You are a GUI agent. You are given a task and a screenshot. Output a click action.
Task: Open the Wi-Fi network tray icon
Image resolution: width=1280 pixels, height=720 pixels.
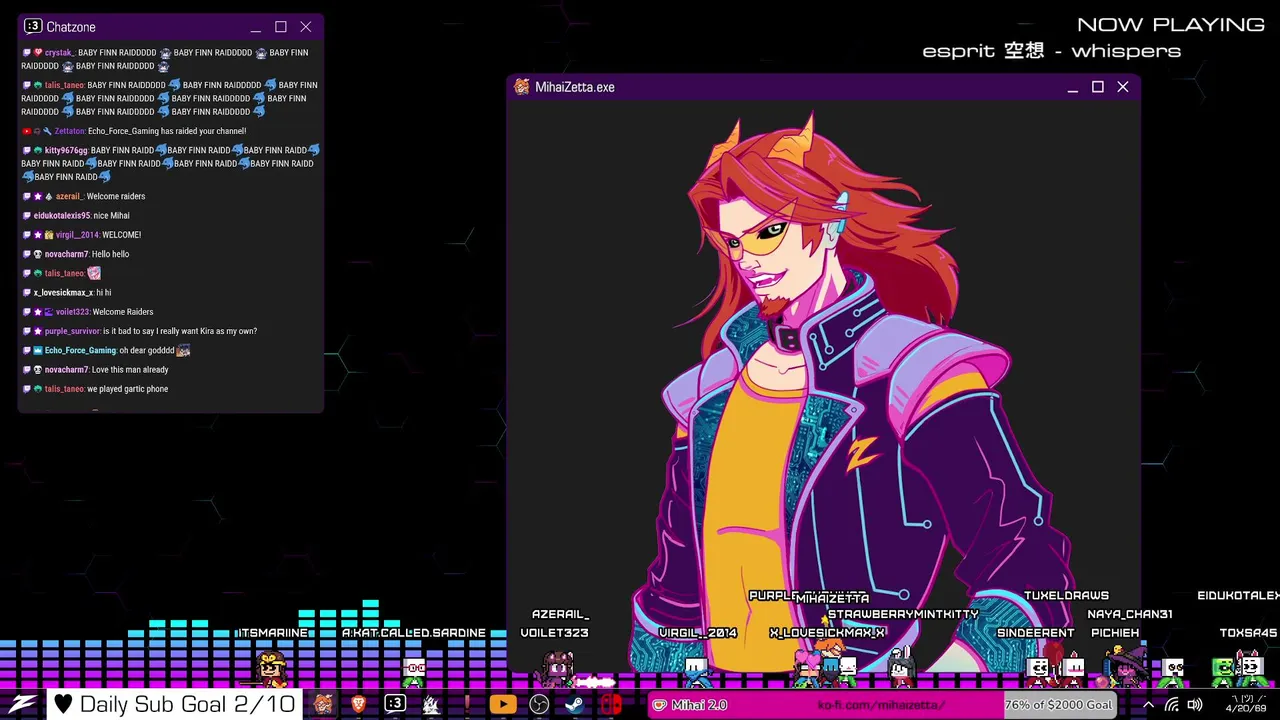1171,705
